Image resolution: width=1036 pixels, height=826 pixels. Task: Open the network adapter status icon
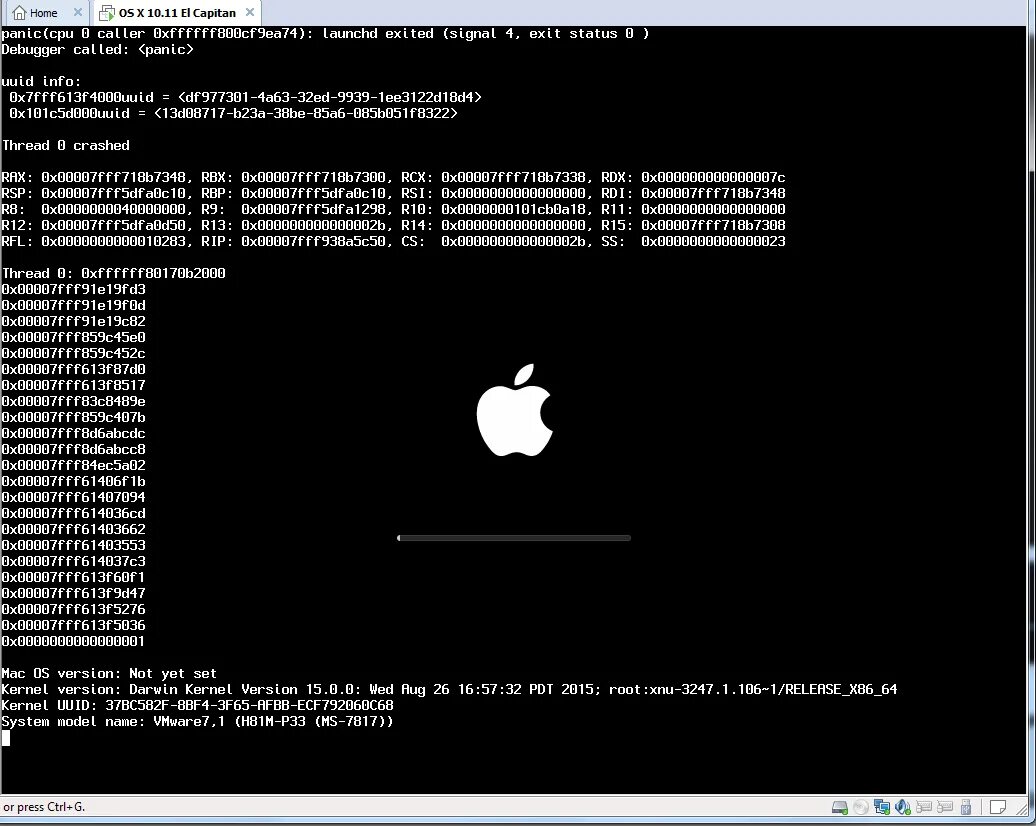(x=881, y=807)
